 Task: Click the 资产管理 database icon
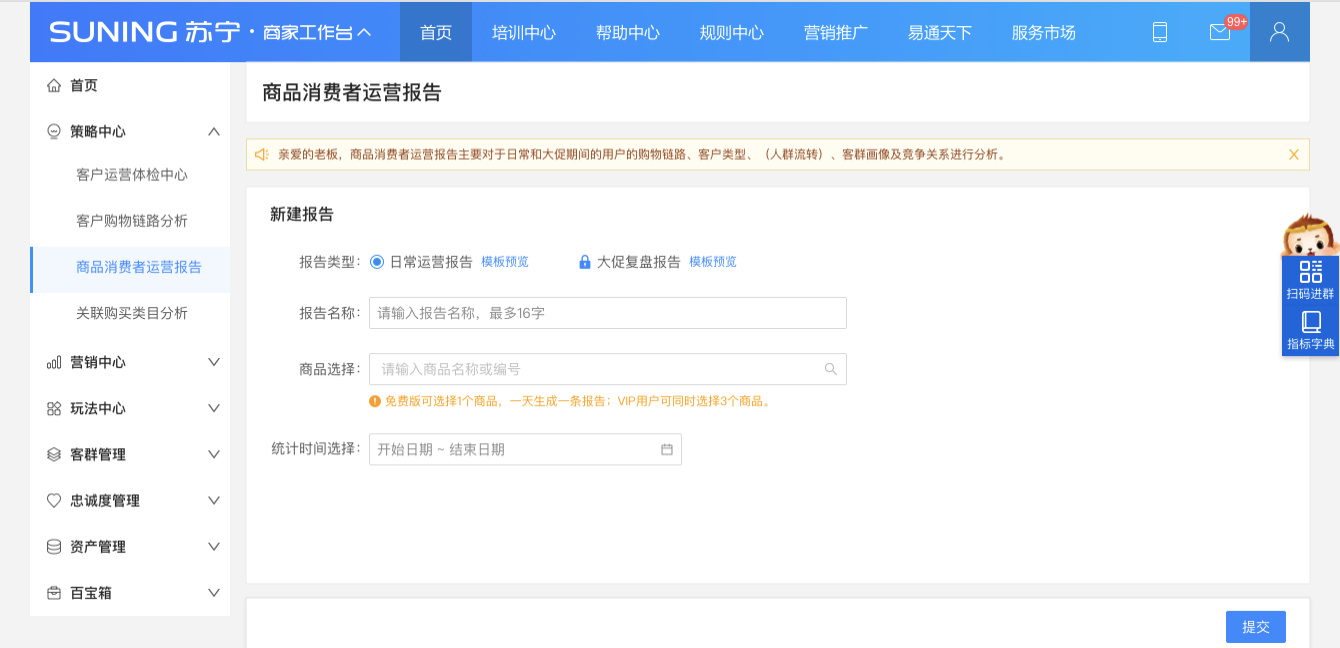pyautogui.click(x=54, y=547)
